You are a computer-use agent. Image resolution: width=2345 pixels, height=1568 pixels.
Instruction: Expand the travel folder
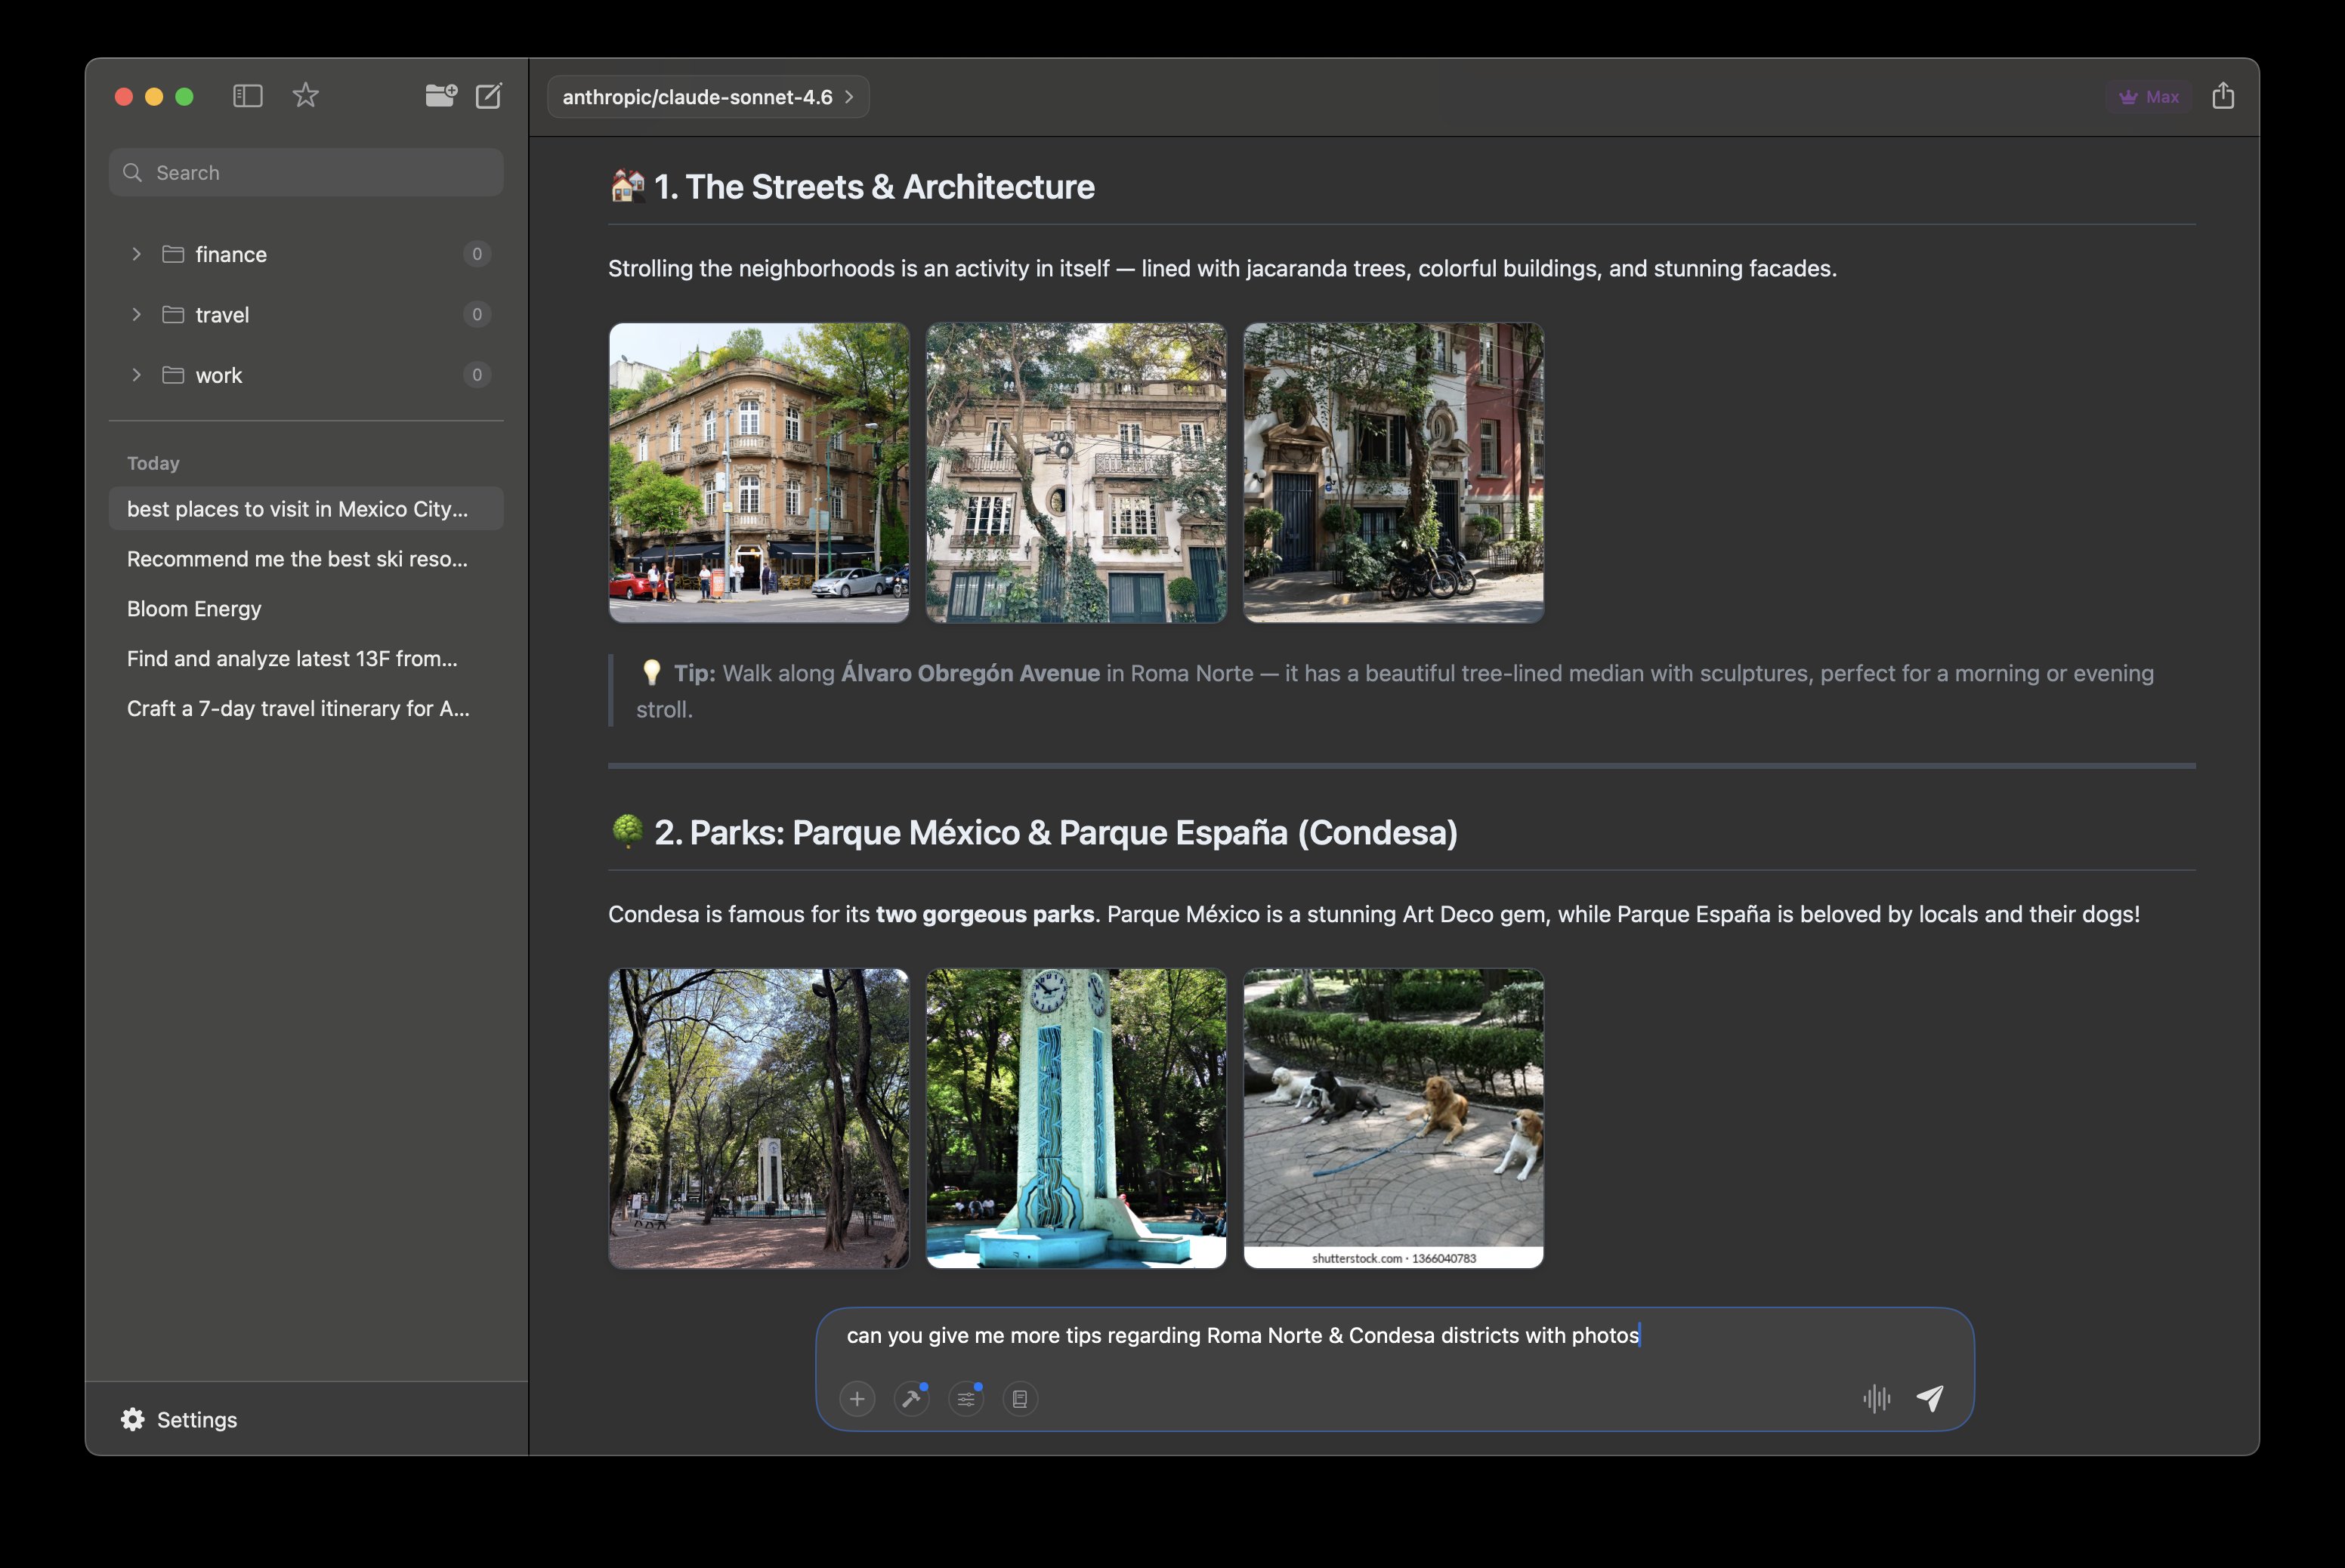(137, 314)
